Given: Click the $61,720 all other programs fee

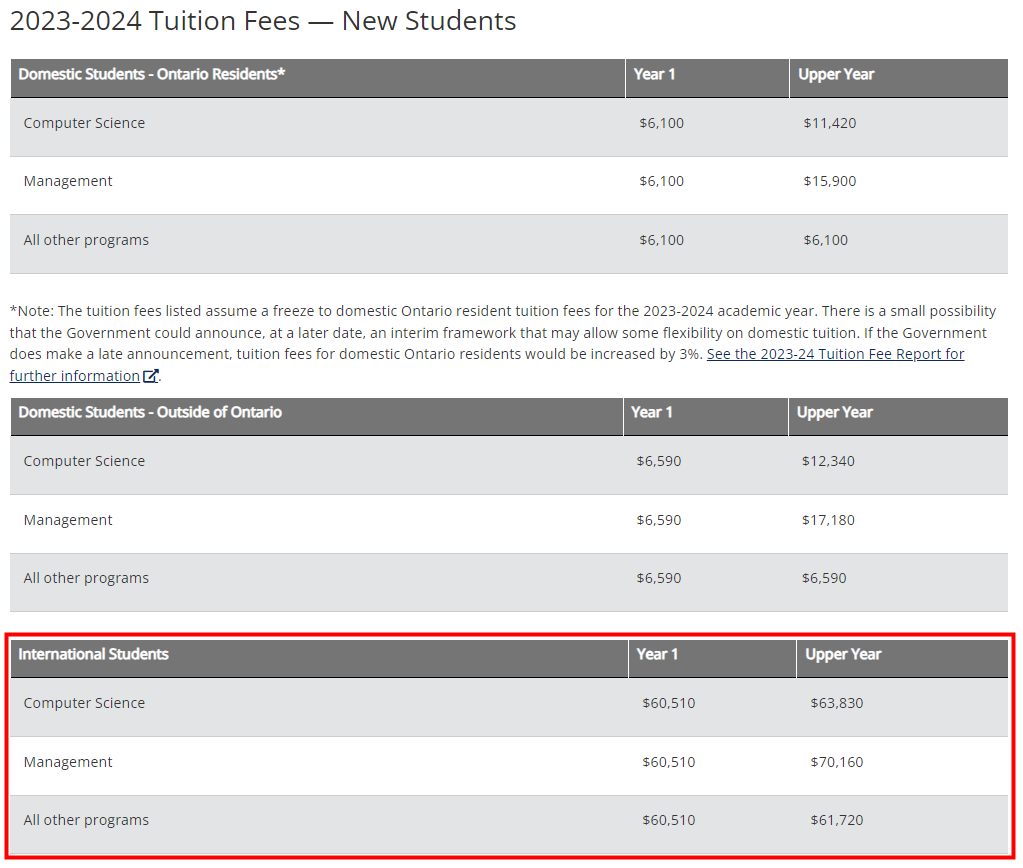Looking at the screenshot, I should point(836,820).
